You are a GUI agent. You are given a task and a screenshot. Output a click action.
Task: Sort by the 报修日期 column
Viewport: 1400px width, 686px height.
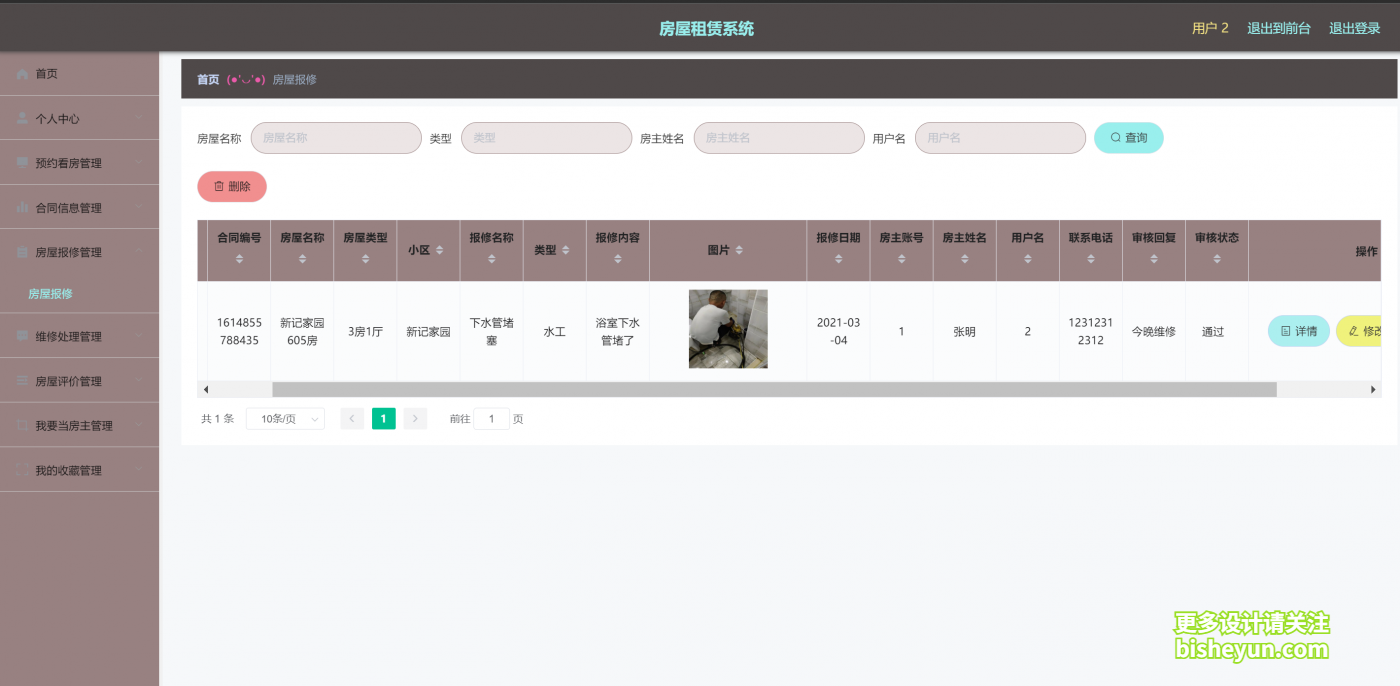(838, 259)
